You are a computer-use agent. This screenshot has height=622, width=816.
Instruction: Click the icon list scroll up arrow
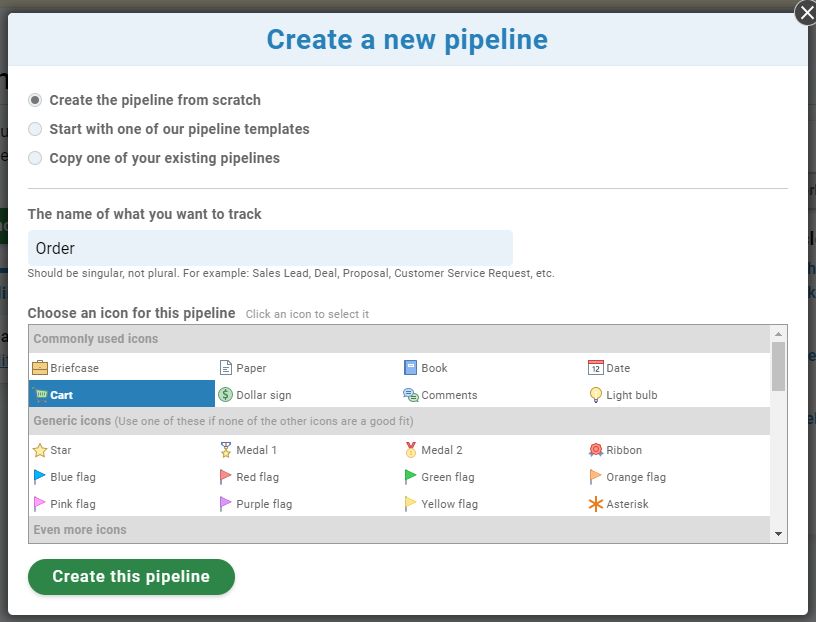pyautogui.click(x=779, y=334)
